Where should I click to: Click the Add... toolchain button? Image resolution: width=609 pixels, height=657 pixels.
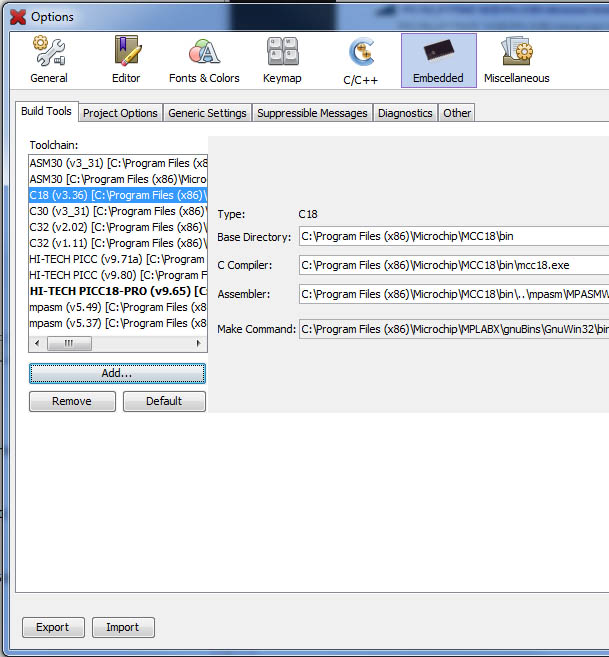click(x=117, y=373)
